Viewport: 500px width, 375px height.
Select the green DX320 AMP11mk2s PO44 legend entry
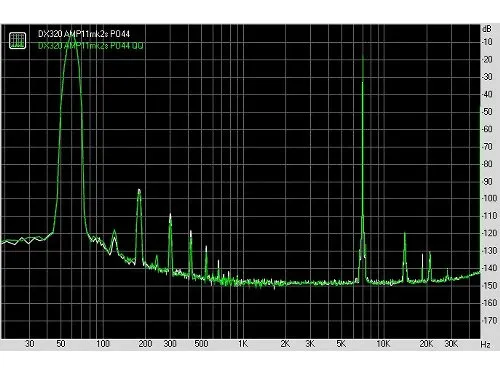90,46
